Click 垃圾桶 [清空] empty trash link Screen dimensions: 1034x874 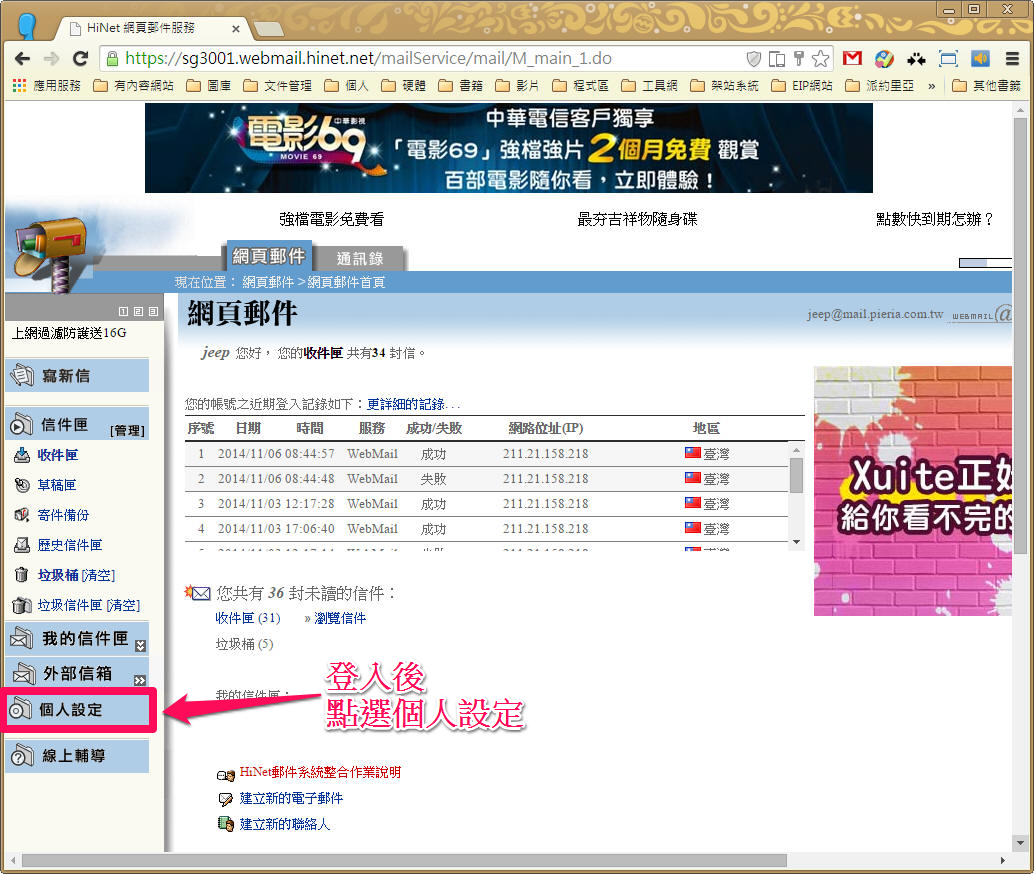tap(98, 575)
